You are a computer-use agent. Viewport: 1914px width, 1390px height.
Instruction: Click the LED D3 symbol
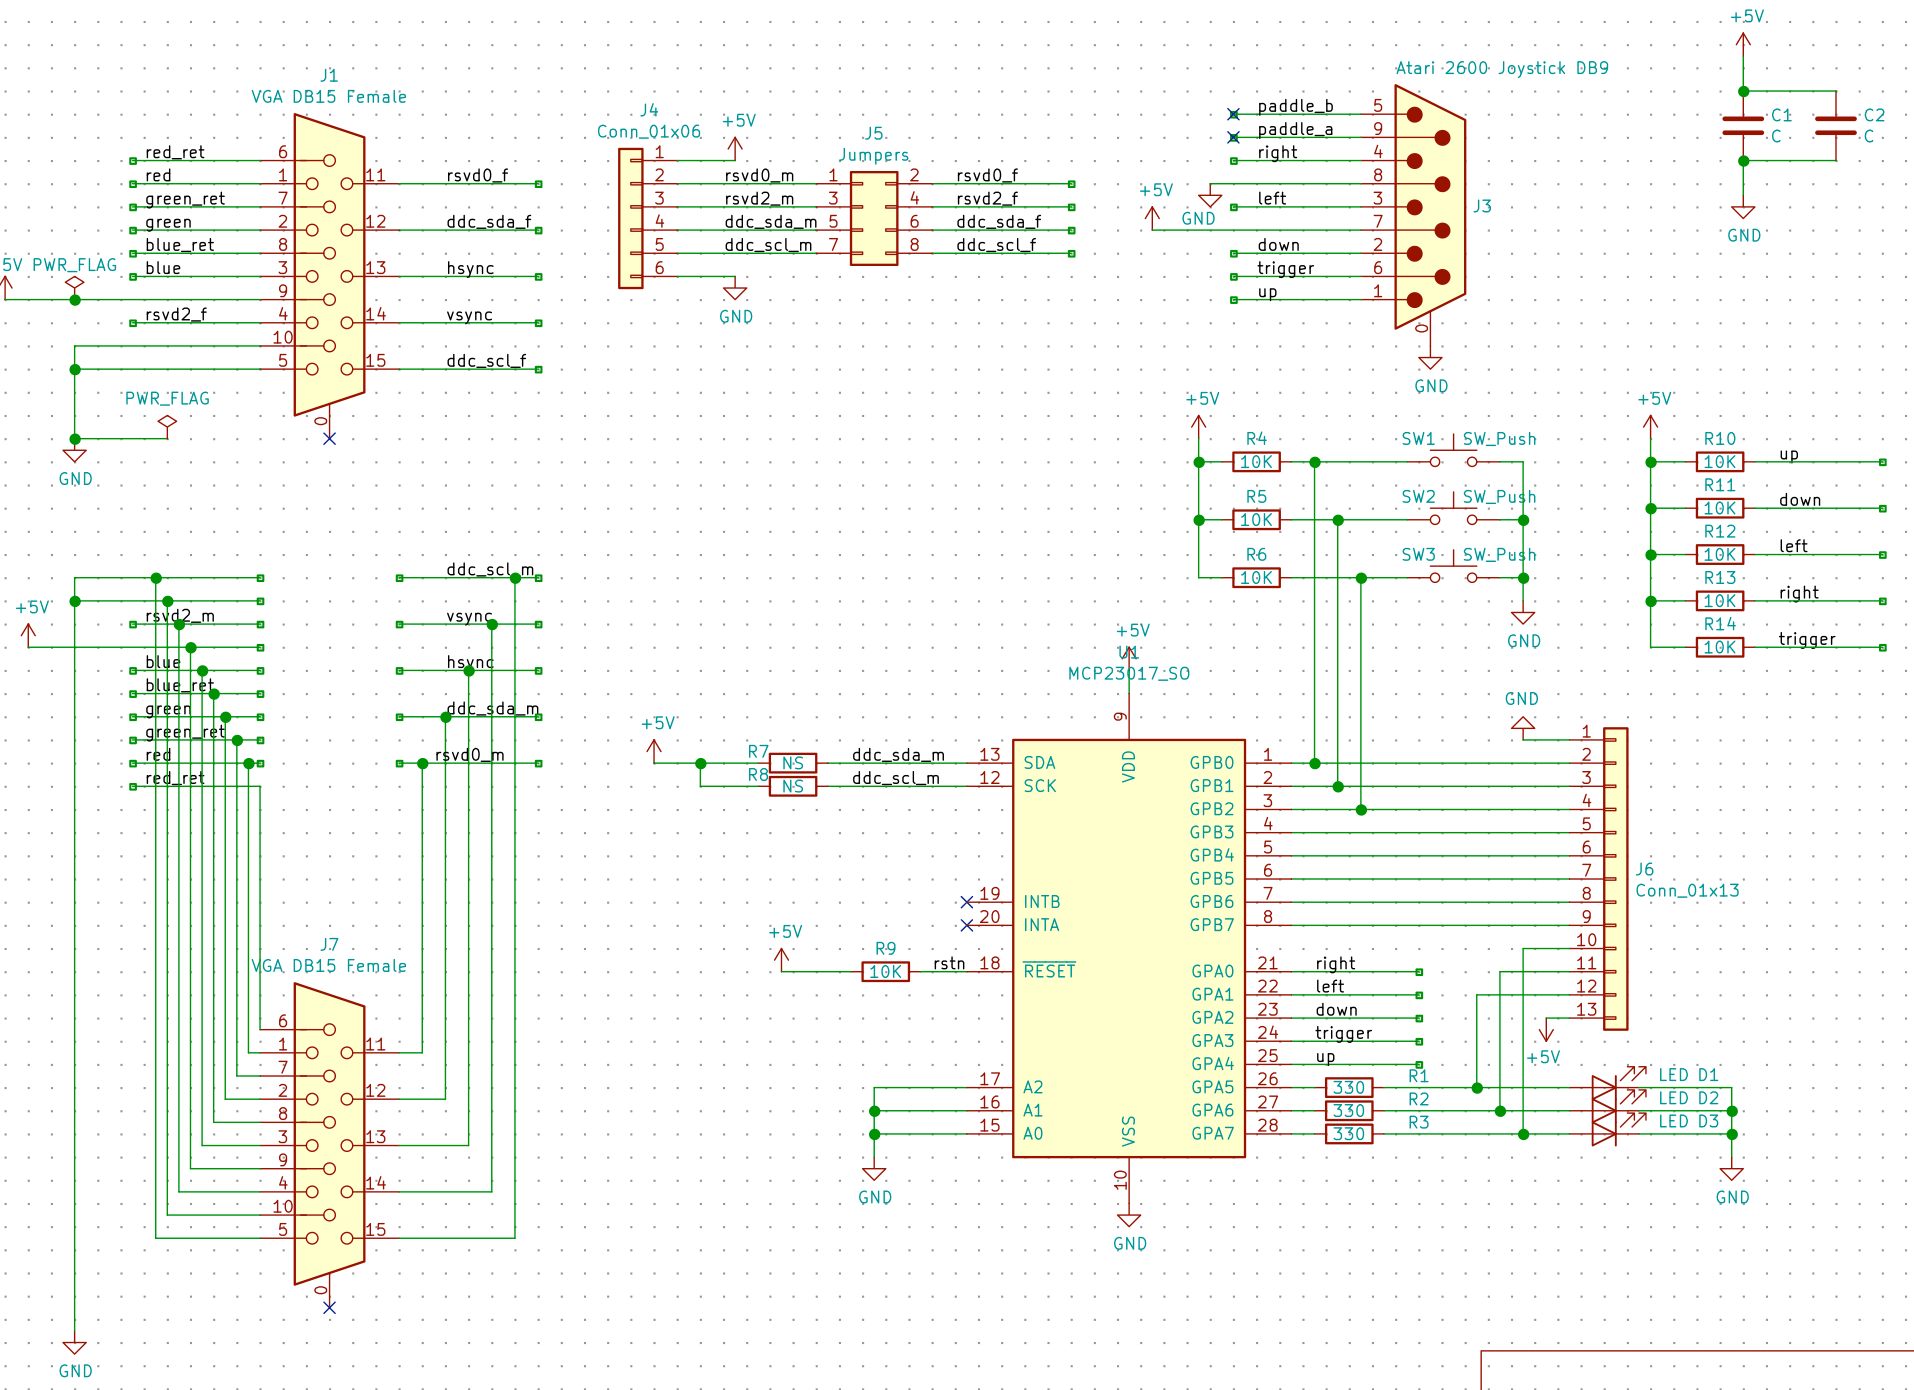tap(1604, 1134)
